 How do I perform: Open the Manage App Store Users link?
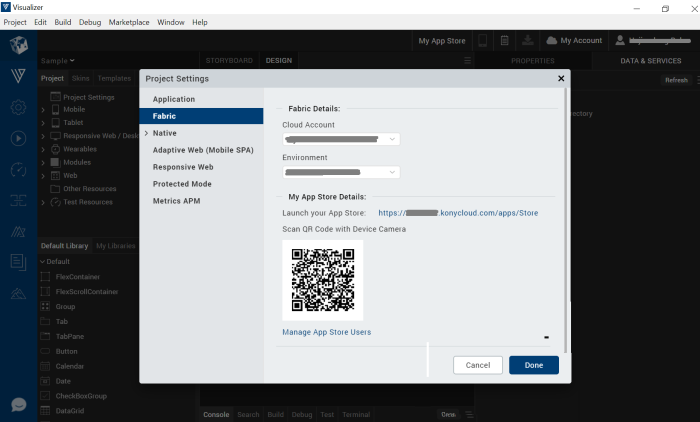tap(327, 332)
